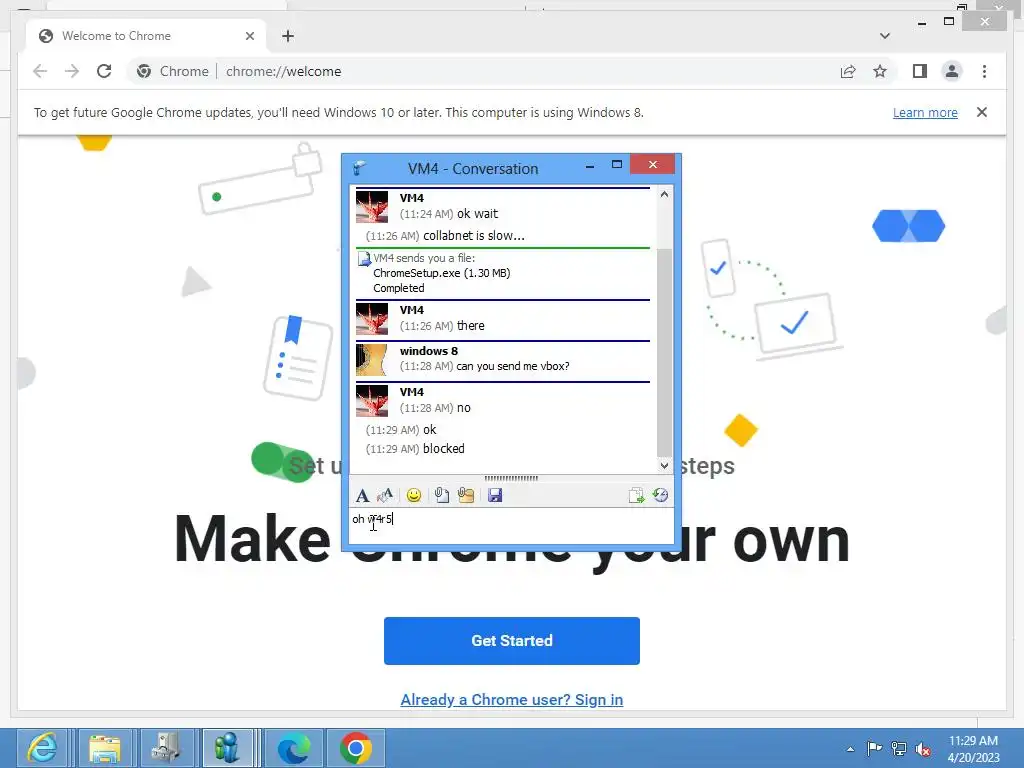Image resolution: width=1024 pixels, height=768 pixels.
Task: Click Google Chrome taskbar icon
Action: tap(356, 748)
